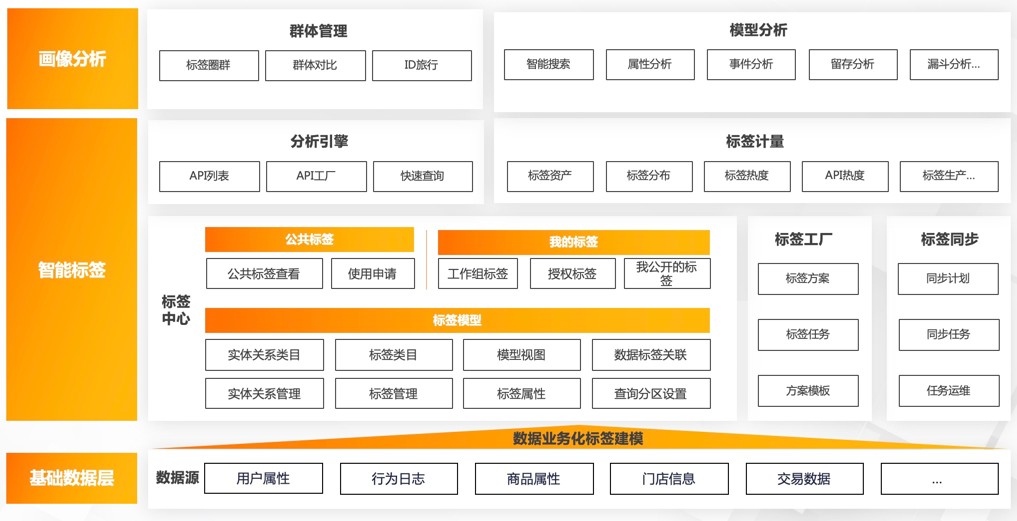Click the 交易数据 data source box
The height and width of the screenshot is (521, 1017).
804,479
